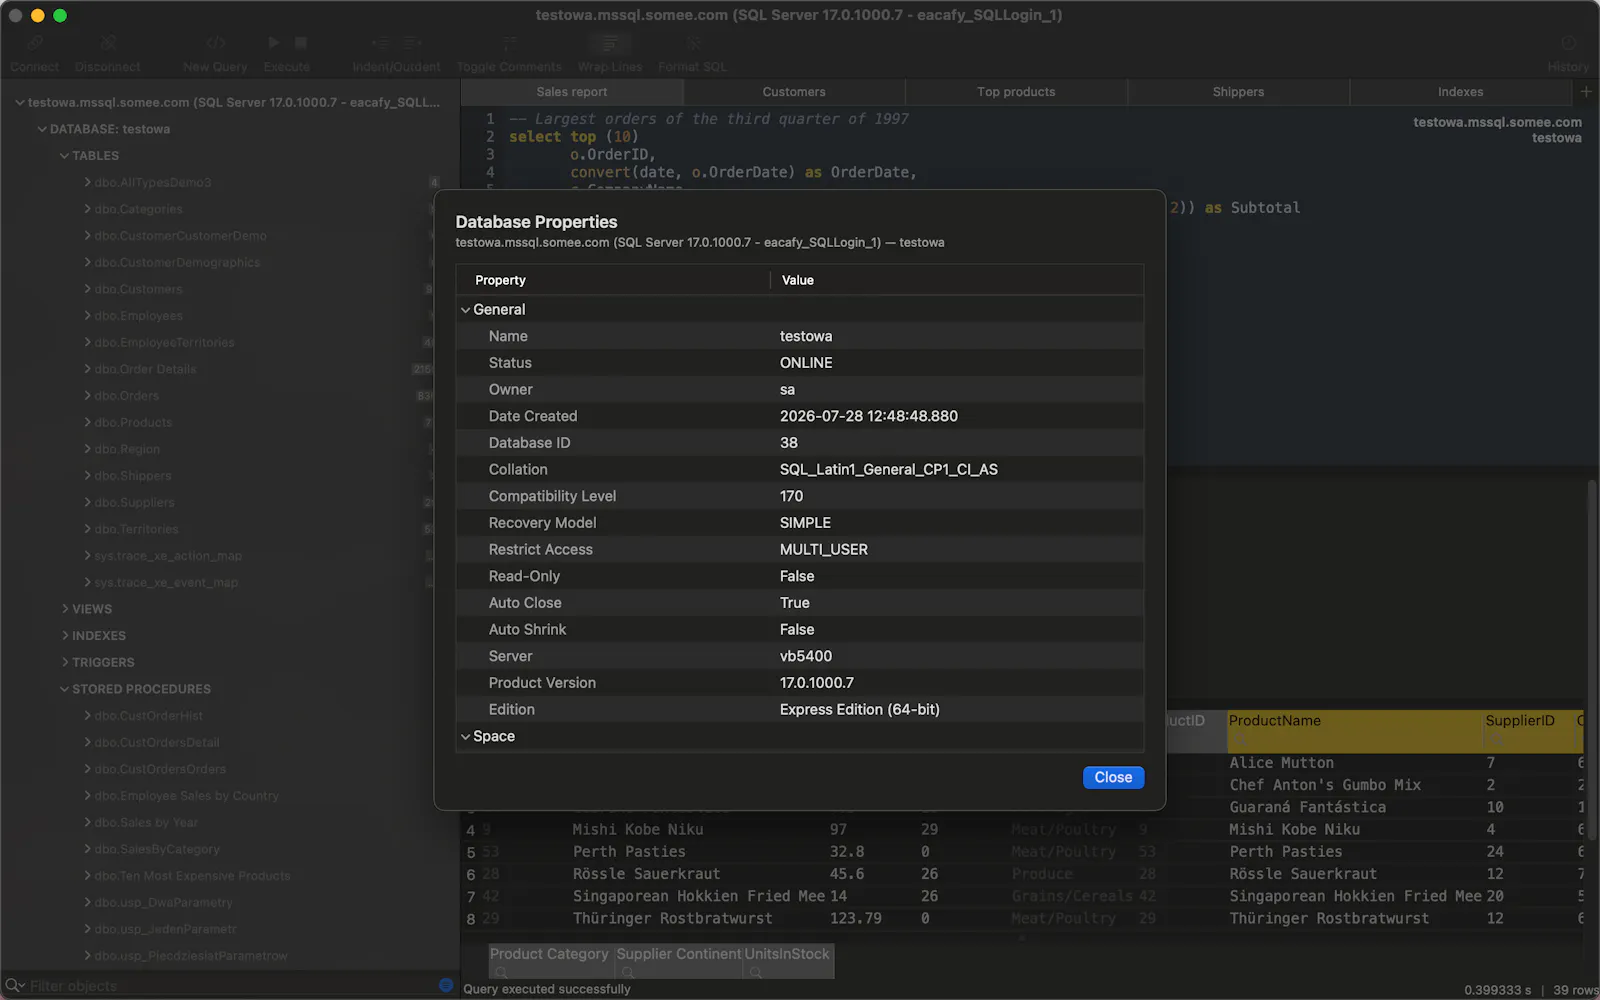Image resolution: width=1600 pixels, height=1000 pixels.
Task: Click Alice Mutton cell in results grid
Action: click(x=1281, y=763)
